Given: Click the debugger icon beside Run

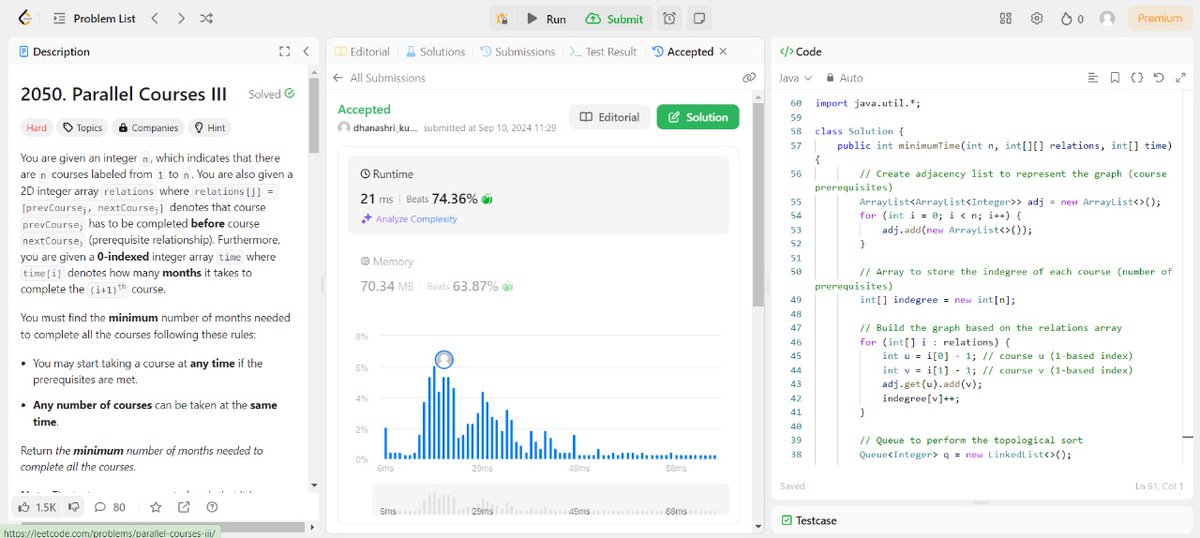Looking at the screenshot, I should click(502, 18).
